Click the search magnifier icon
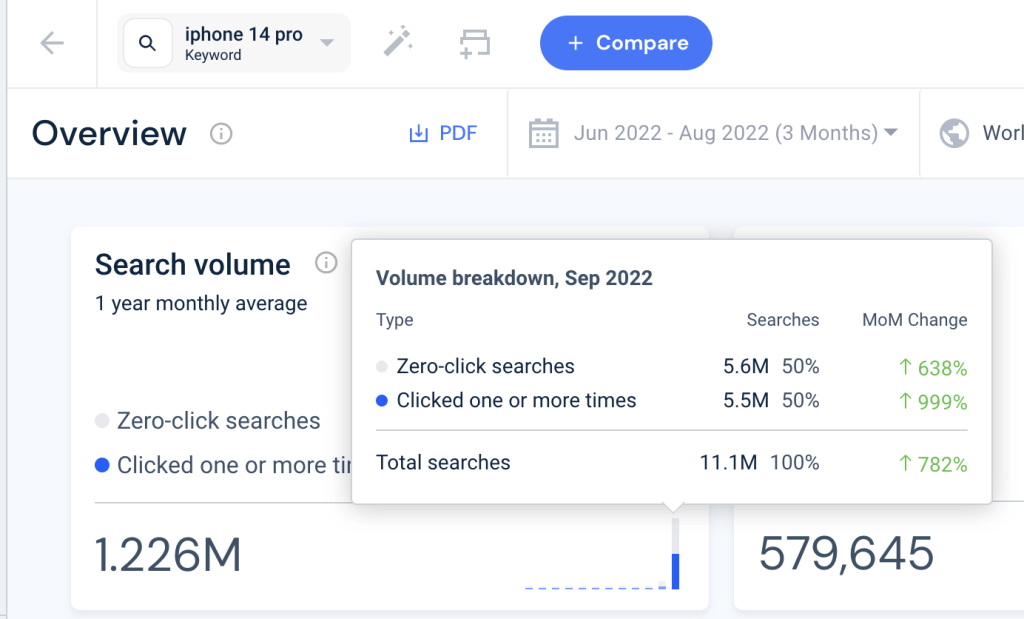 (x=148, y=43)
